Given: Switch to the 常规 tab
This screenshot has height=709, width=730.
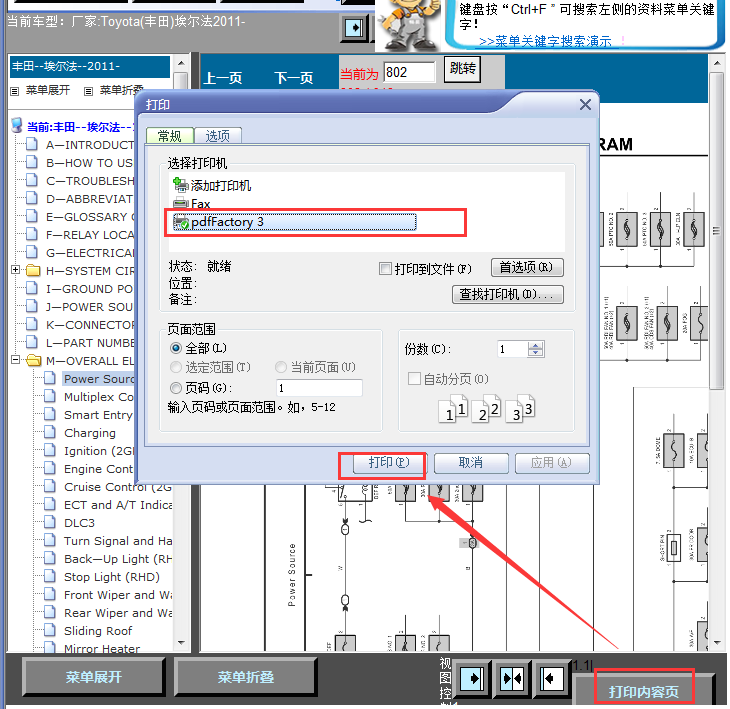Looking at the screenshot, I should click(x=170, y=135).
